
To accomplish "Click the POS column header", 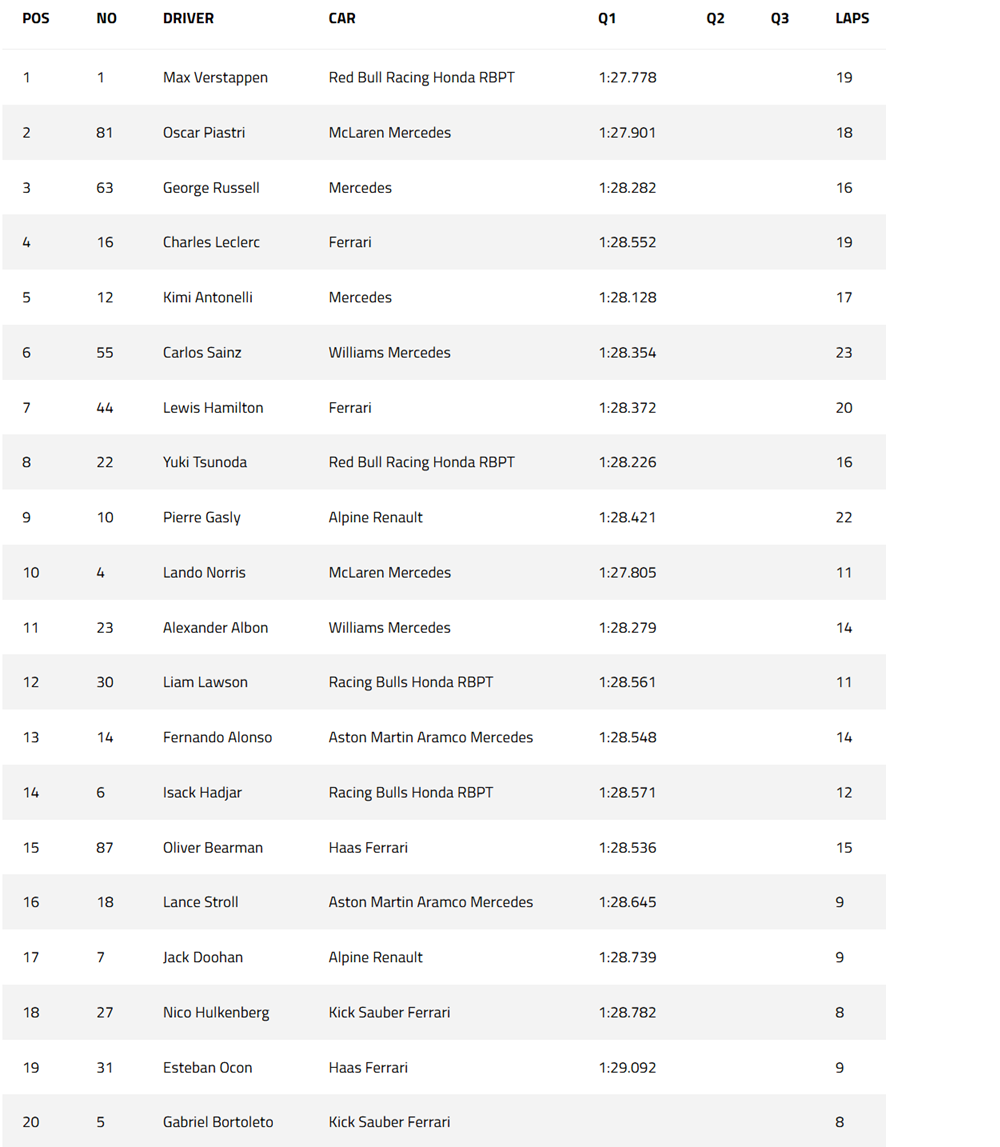I will (x=36, y=19).
